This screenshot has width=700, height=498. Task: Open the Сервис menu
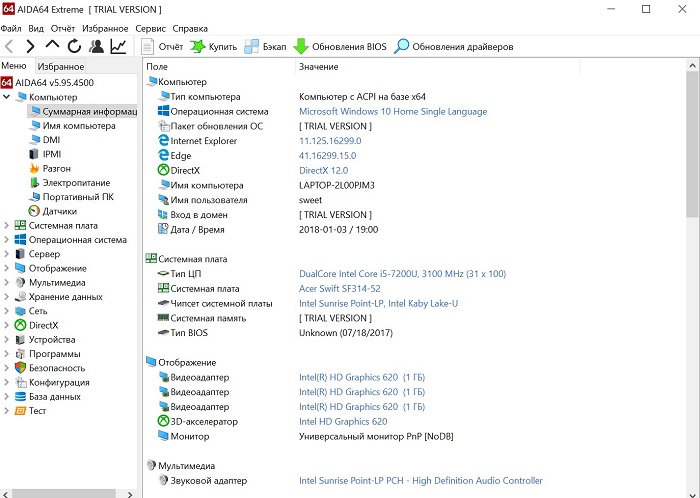coord(150,29)
